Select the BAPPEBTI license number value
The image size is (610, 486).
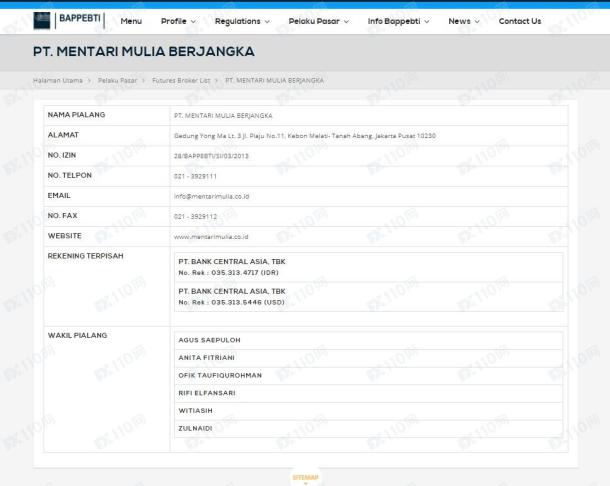tap(211, 156)
